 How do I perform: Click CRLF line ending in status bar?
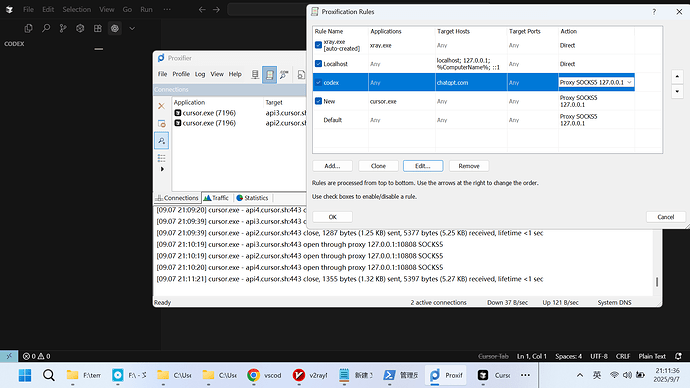pos(623,356)
